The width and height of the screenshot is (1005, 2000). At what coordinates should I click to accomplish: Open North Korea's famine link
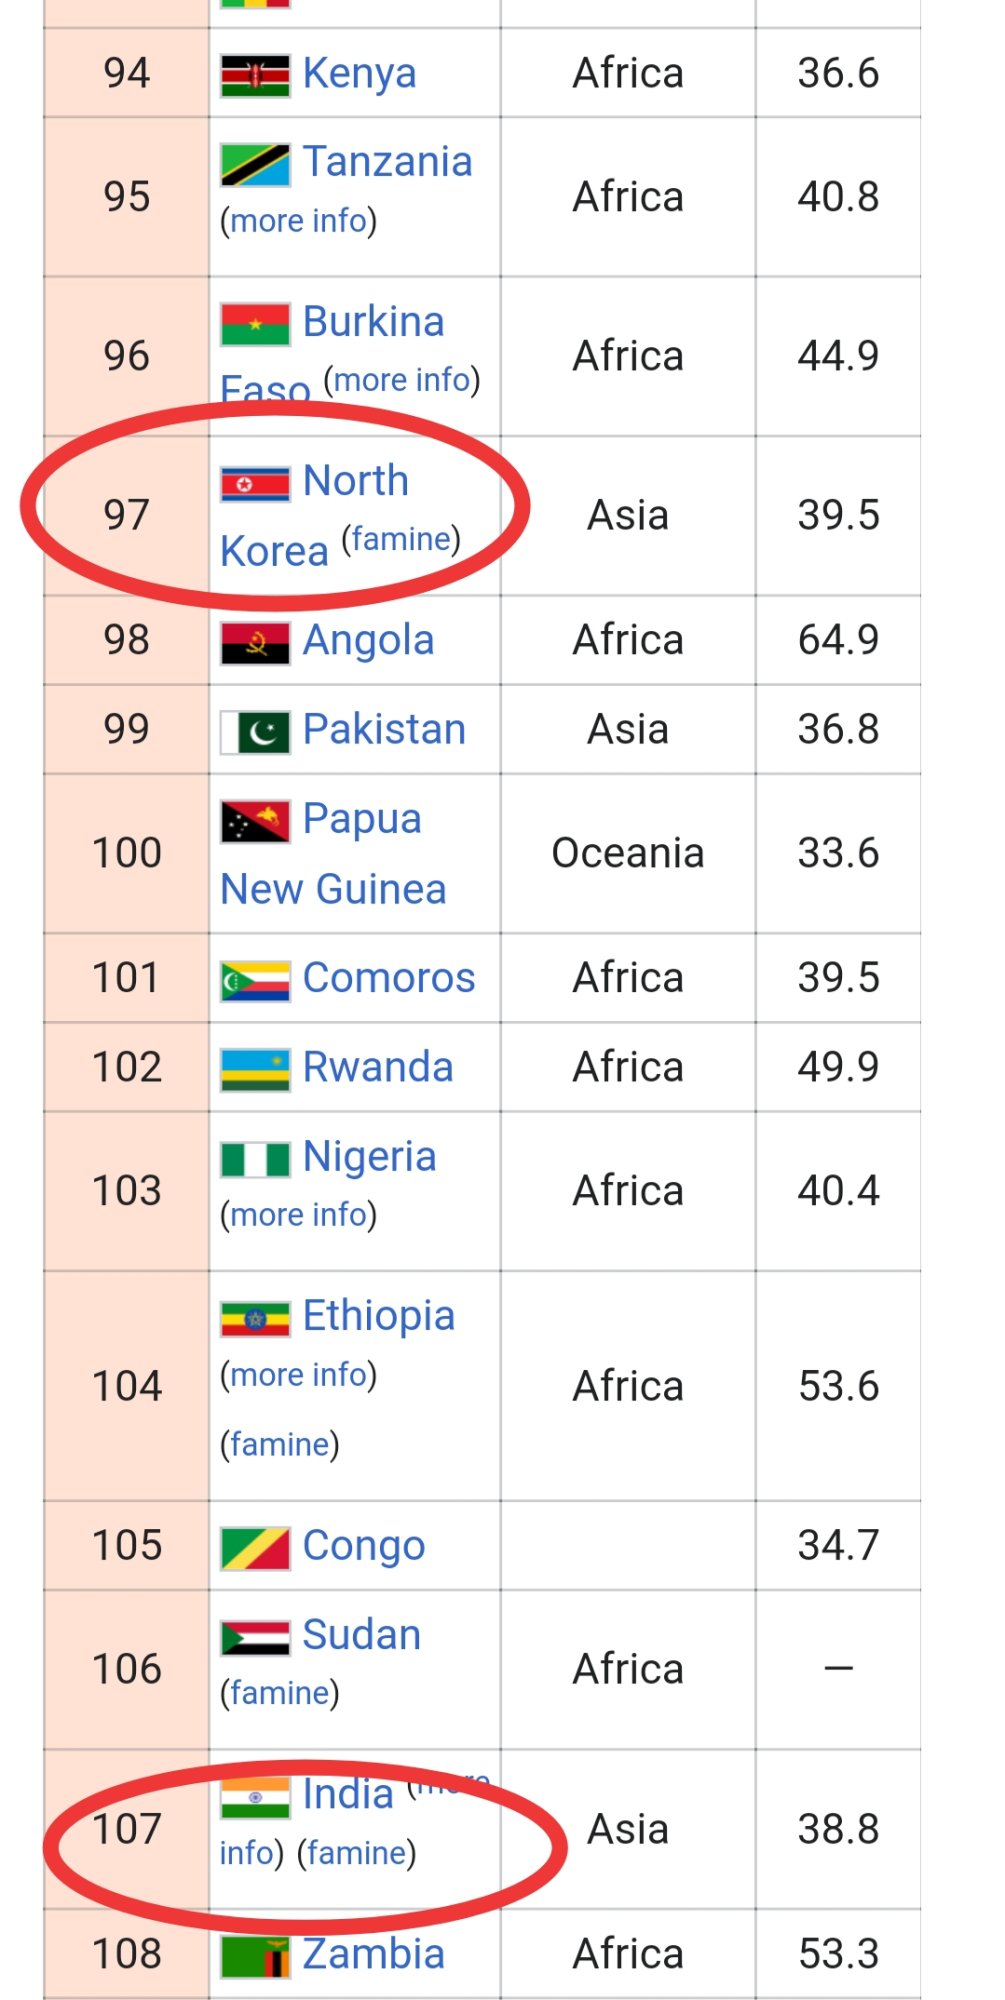(401, 539)
